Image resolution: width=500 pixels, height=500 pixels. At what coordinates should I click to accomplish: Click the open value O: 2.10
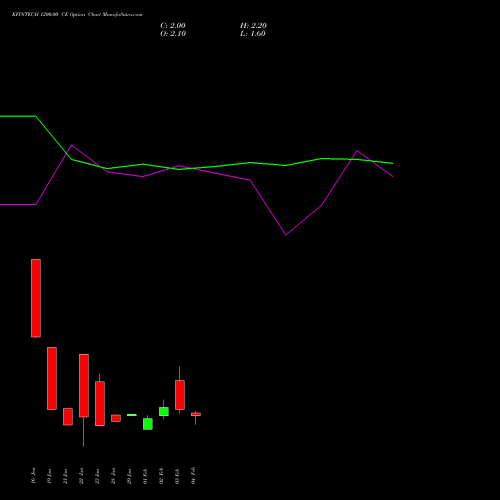(x=173, y=34)
